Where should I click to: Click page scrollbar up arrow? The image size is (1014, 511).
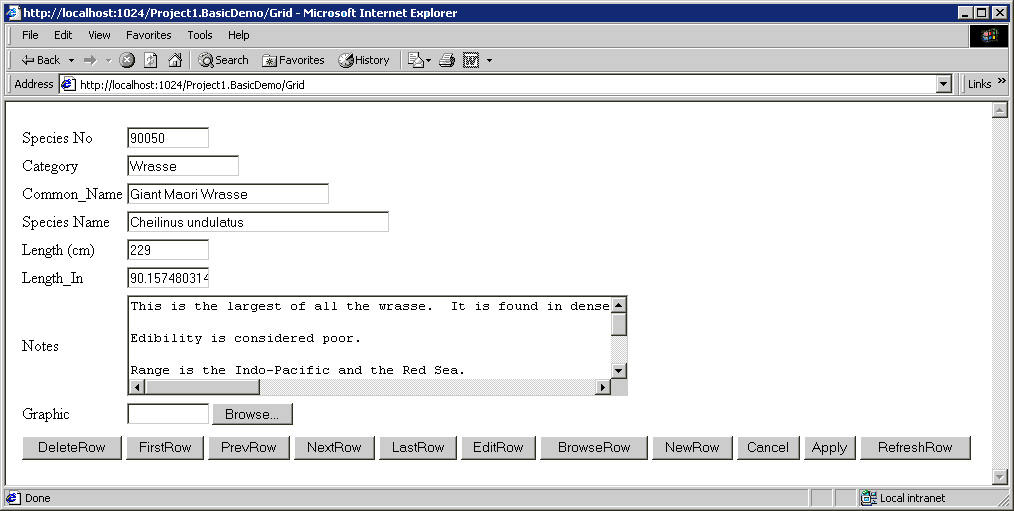coord(1000,110)
